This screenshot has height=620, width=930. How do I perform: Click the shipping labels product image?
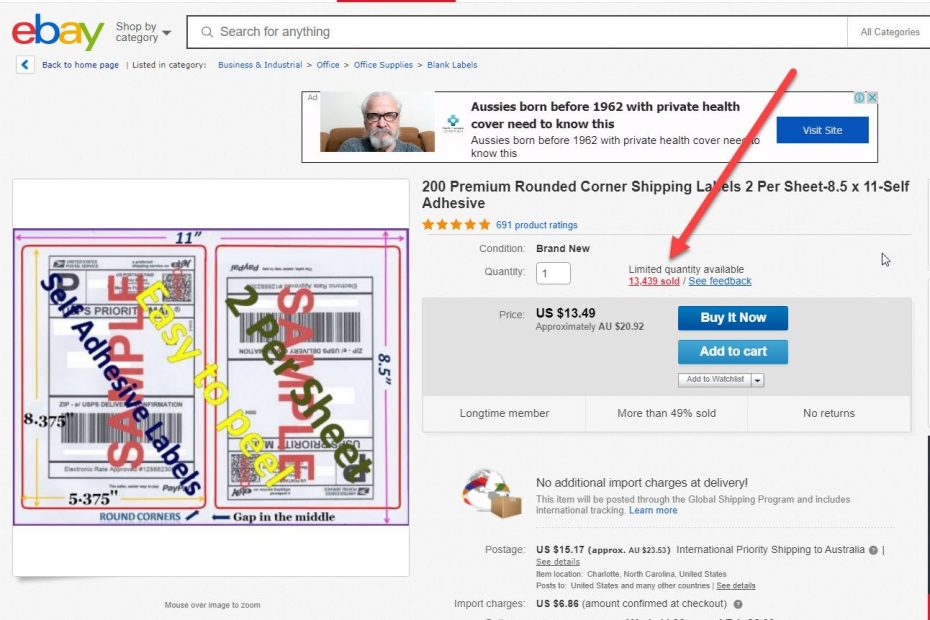pos(211,377)
